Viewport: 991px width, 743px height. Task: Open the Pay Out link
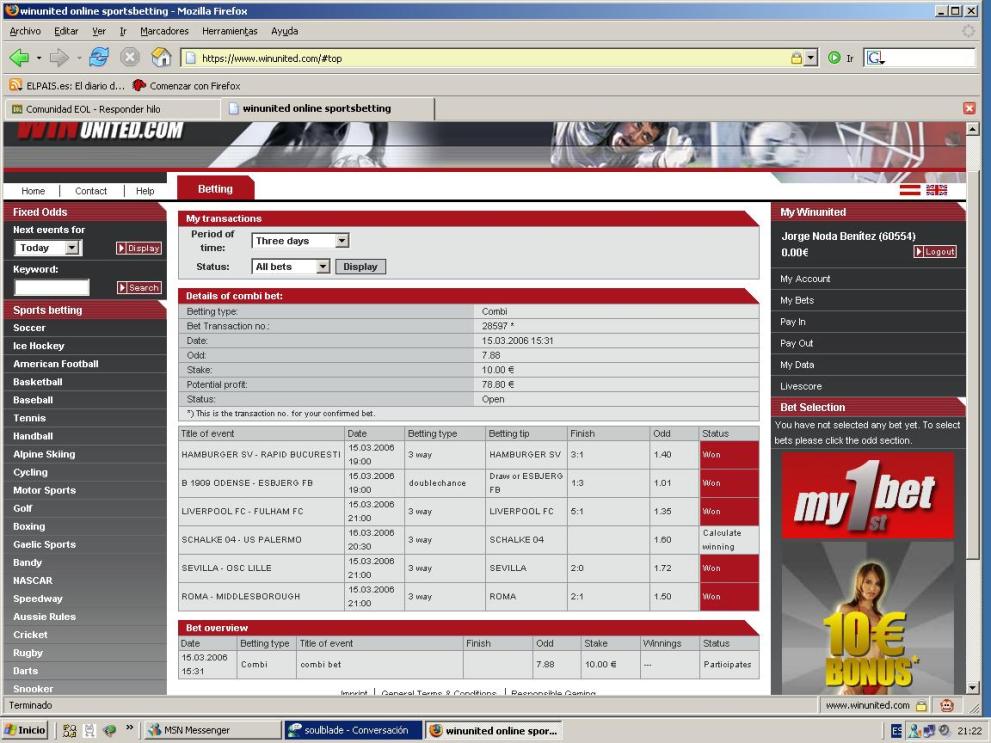(796, 343)
